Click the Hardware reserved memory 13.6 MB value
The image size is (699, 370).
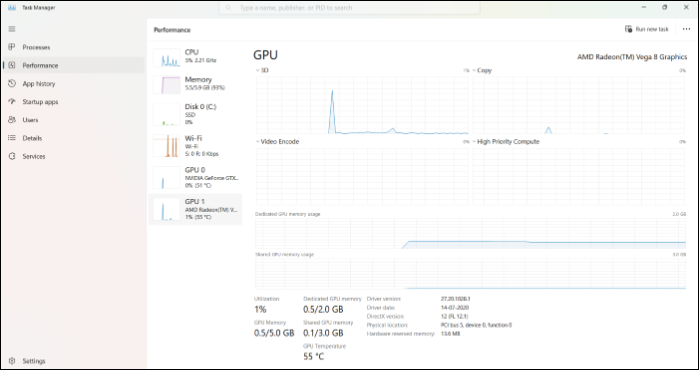[450, 333]
